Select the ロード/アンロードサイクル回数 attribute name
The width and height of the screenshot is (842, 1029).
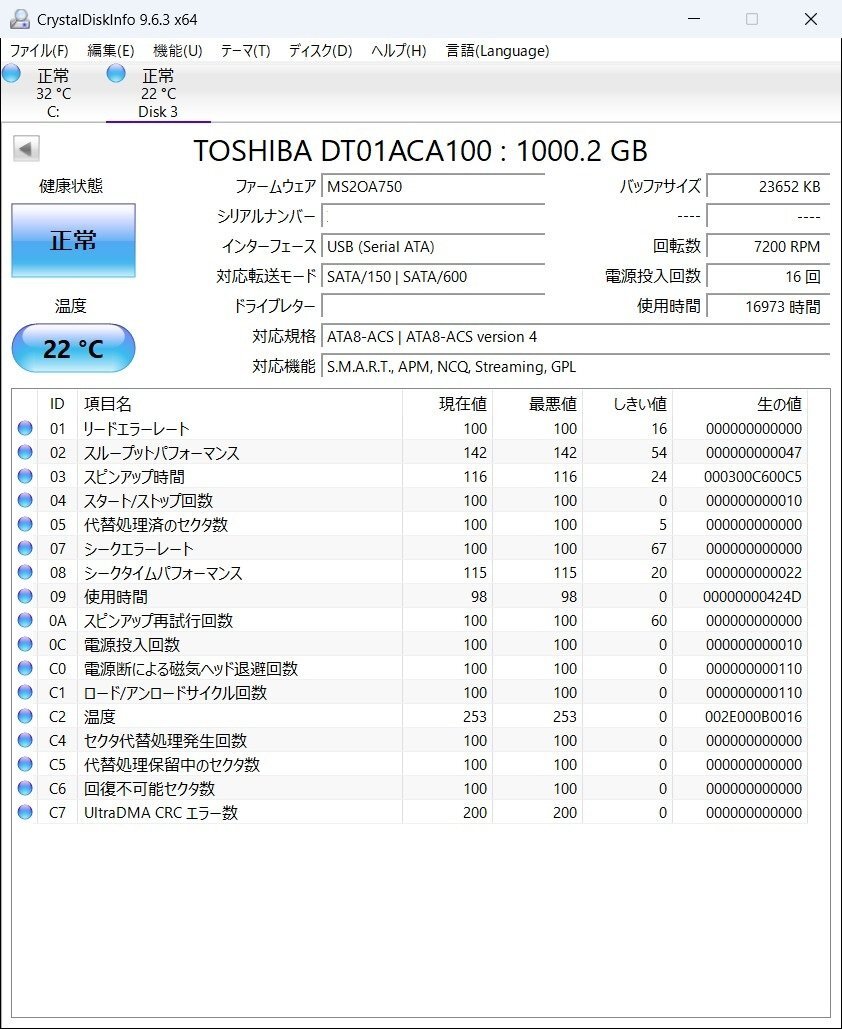pyautogui.click(x=175, y=692)
